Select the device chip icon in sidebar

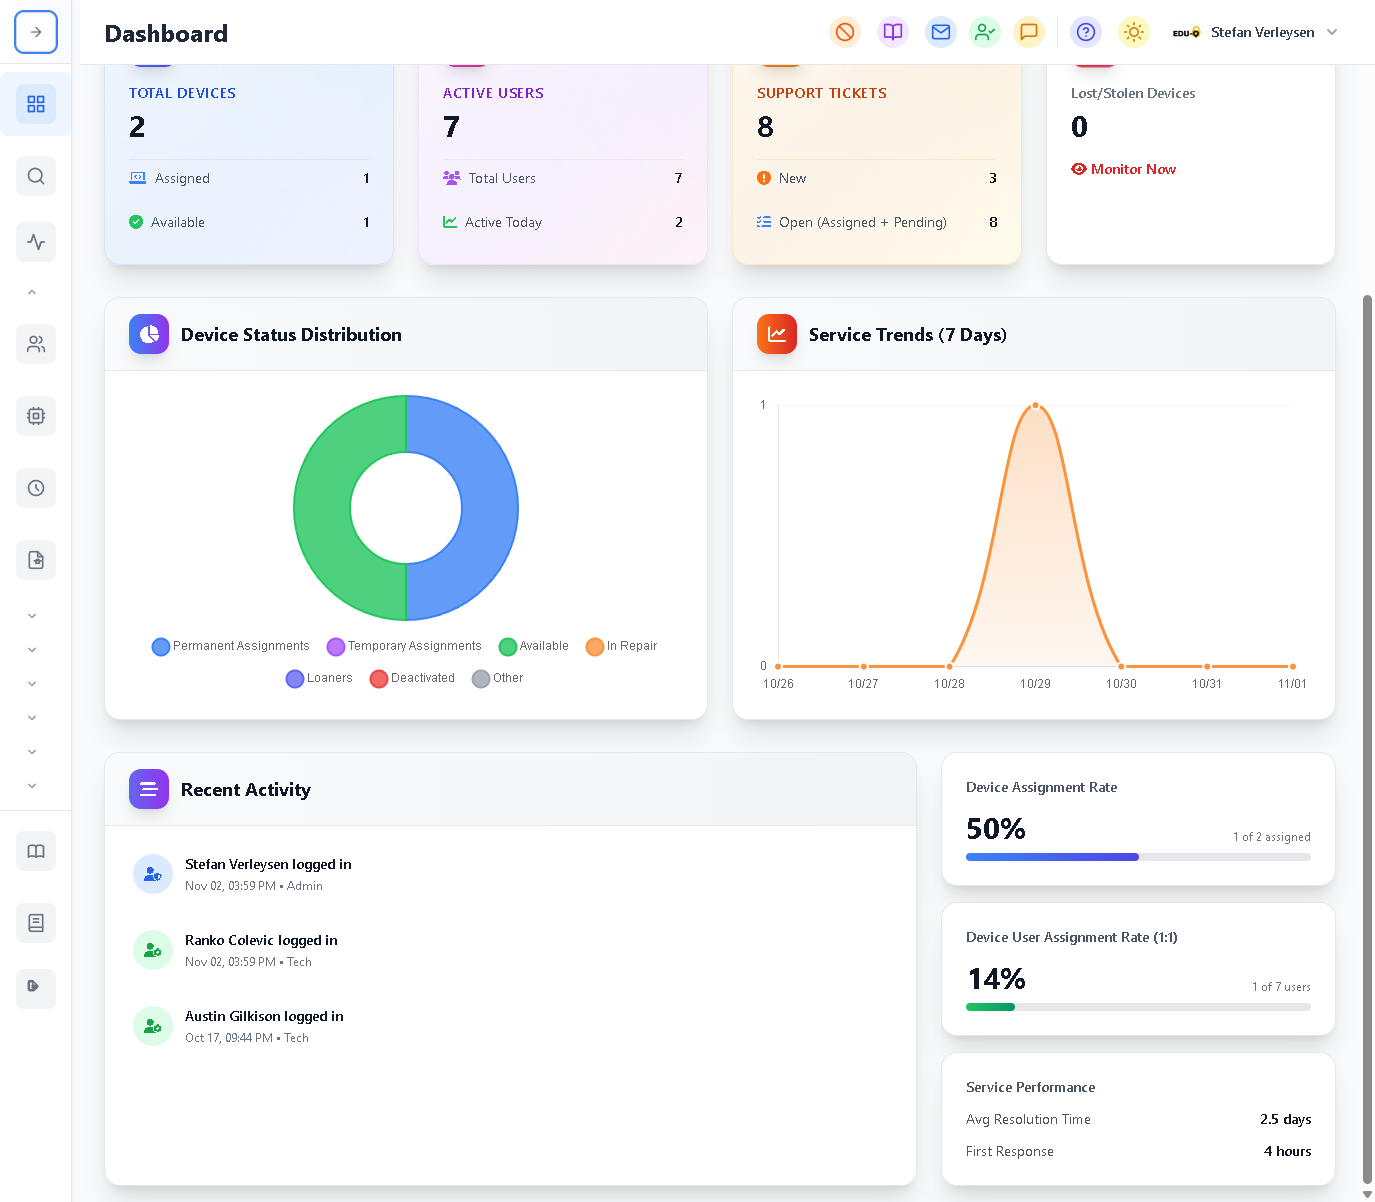[x=36, y=416]
